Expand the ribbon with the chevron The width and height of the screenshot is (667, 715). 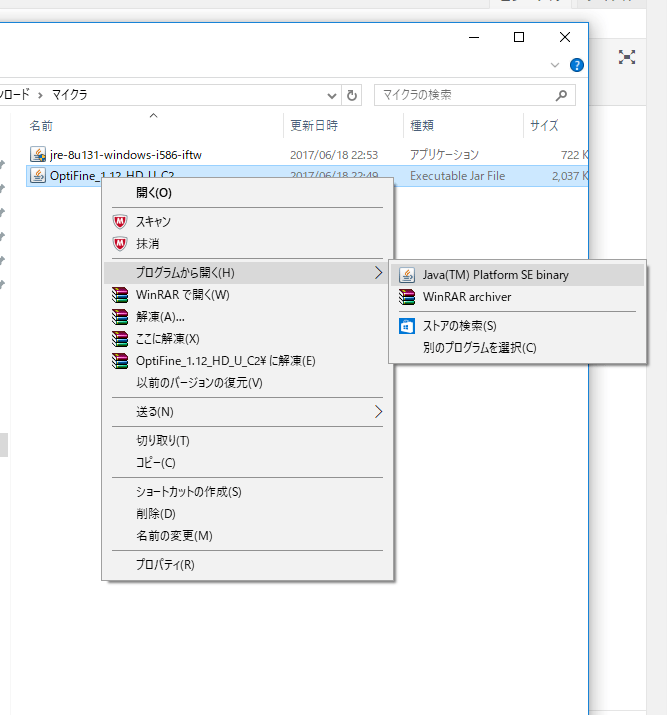(x=555, y=65)
